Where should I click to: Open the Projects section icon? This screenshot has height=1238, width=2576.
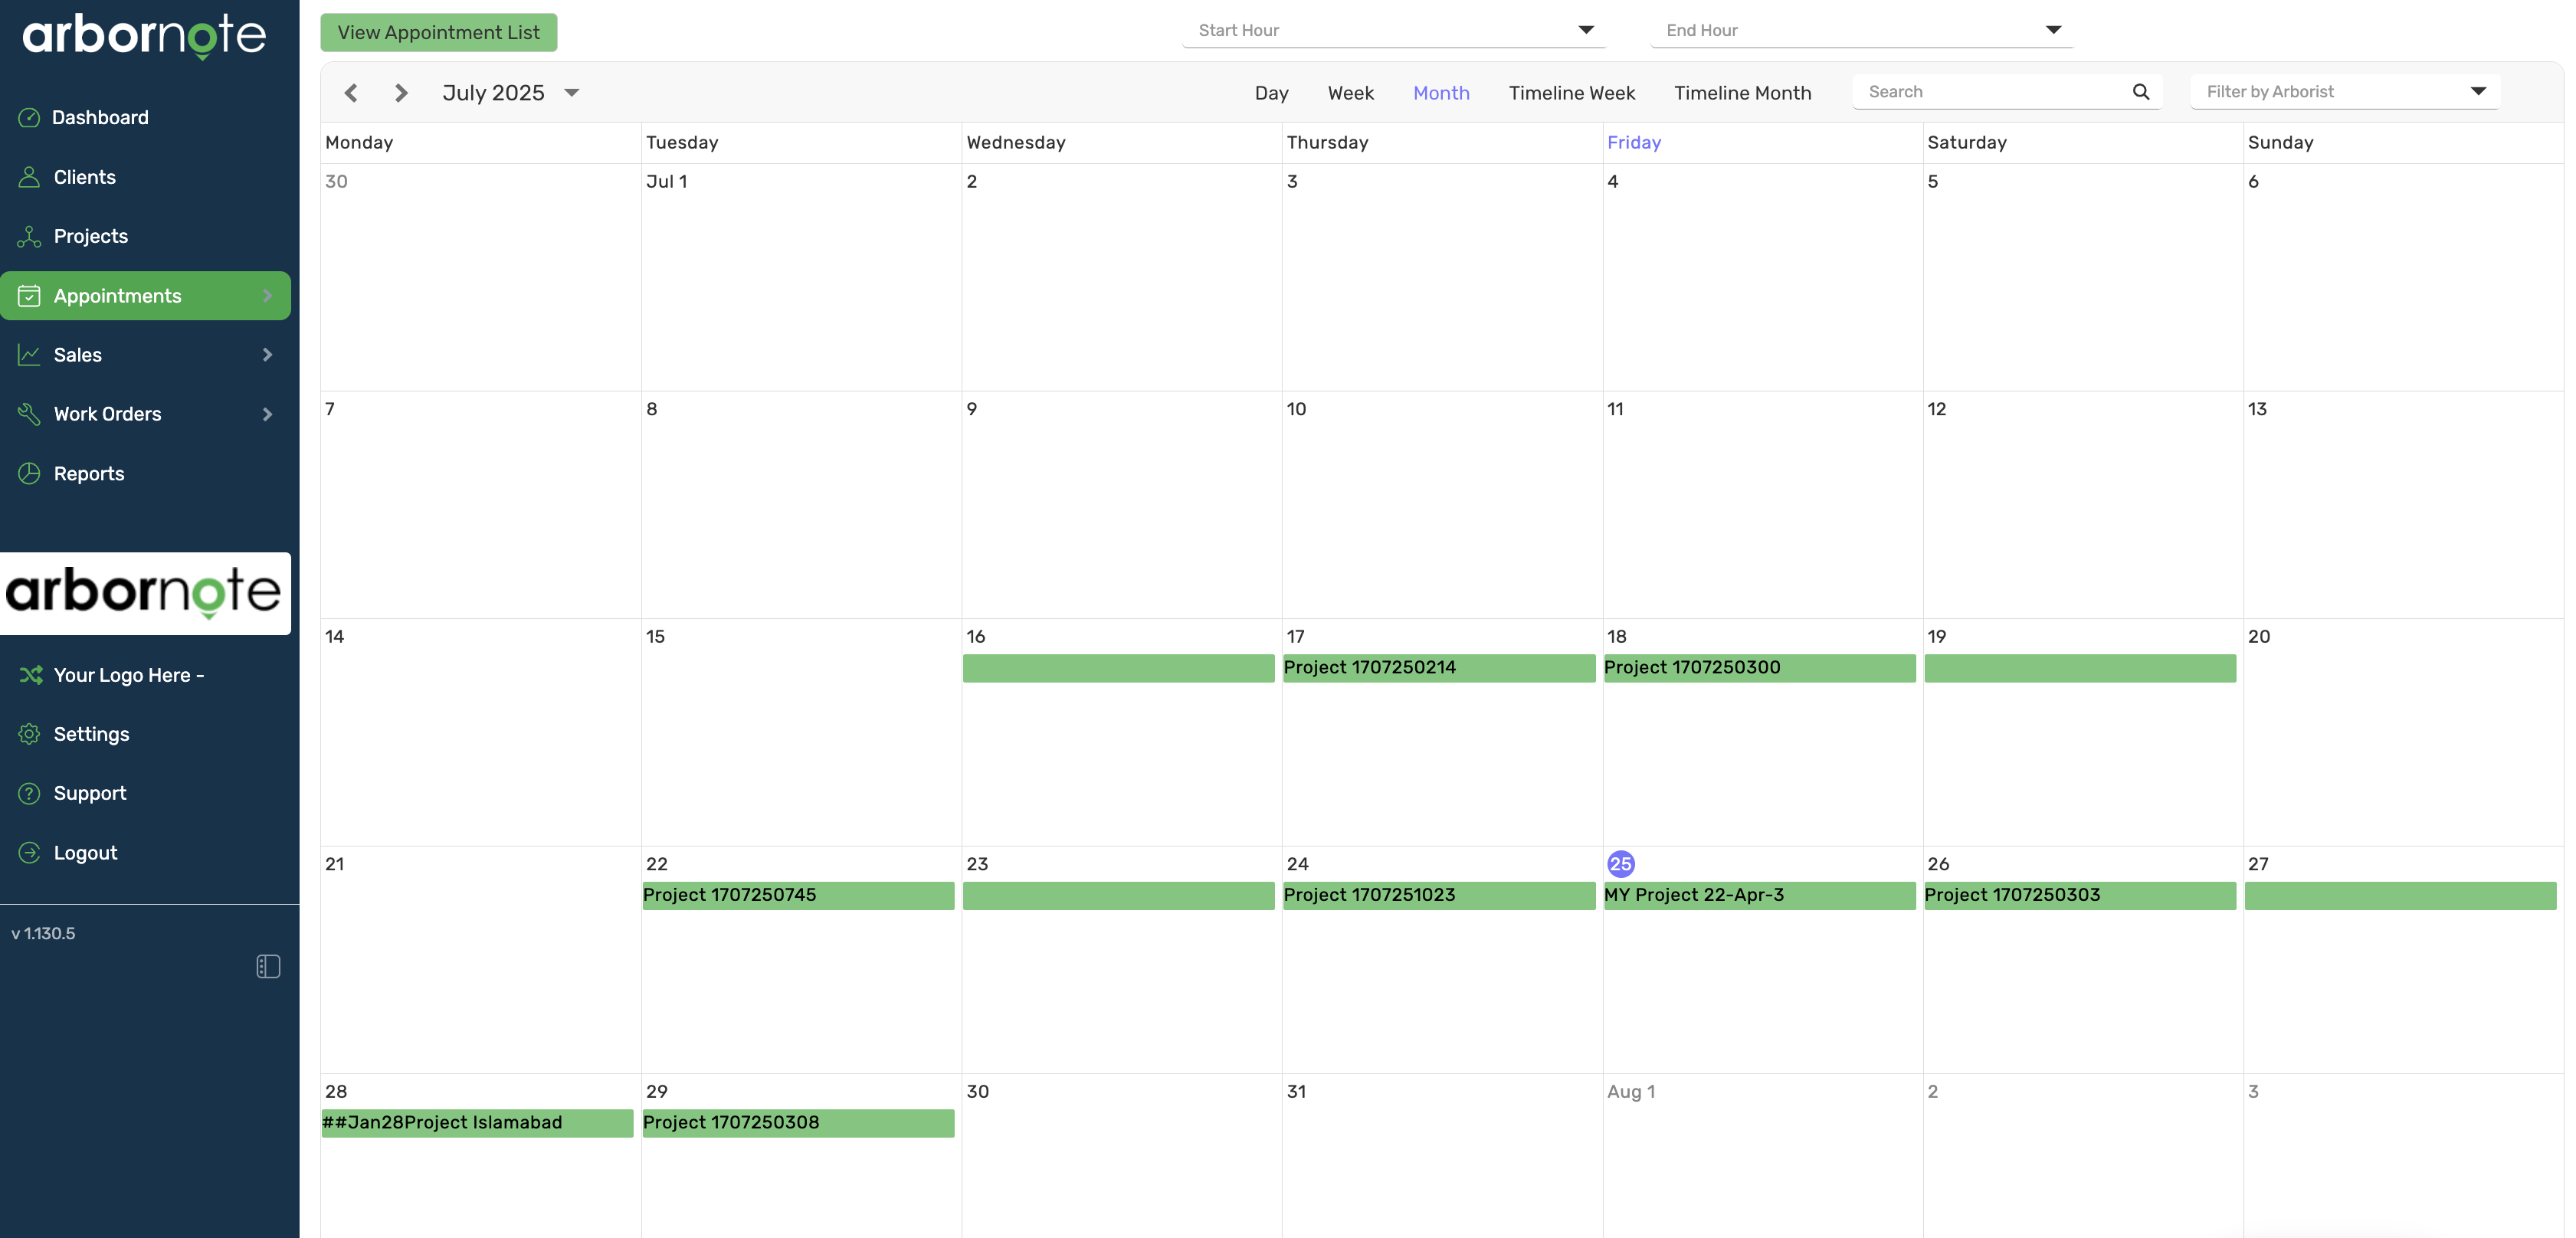click(x=29, y=236)
